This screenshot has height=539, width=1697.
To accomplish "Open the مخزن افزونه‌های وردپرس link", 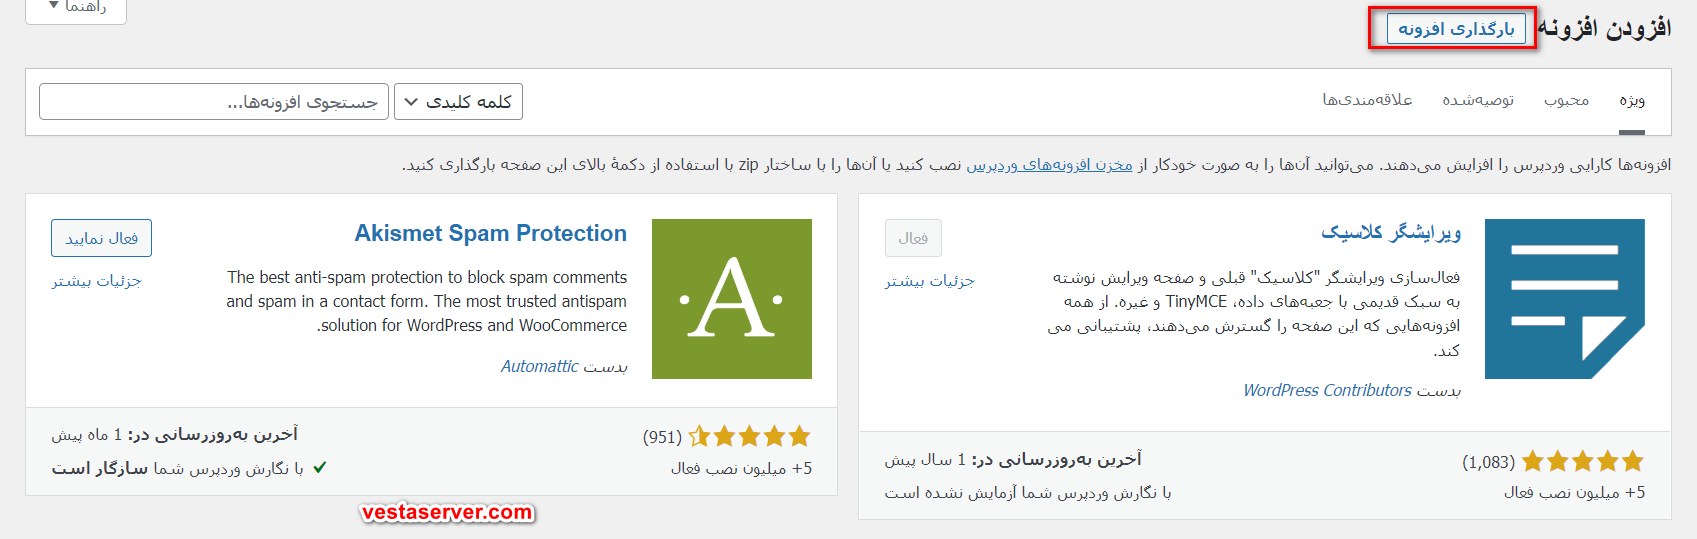I will (x=1049, y=165).
